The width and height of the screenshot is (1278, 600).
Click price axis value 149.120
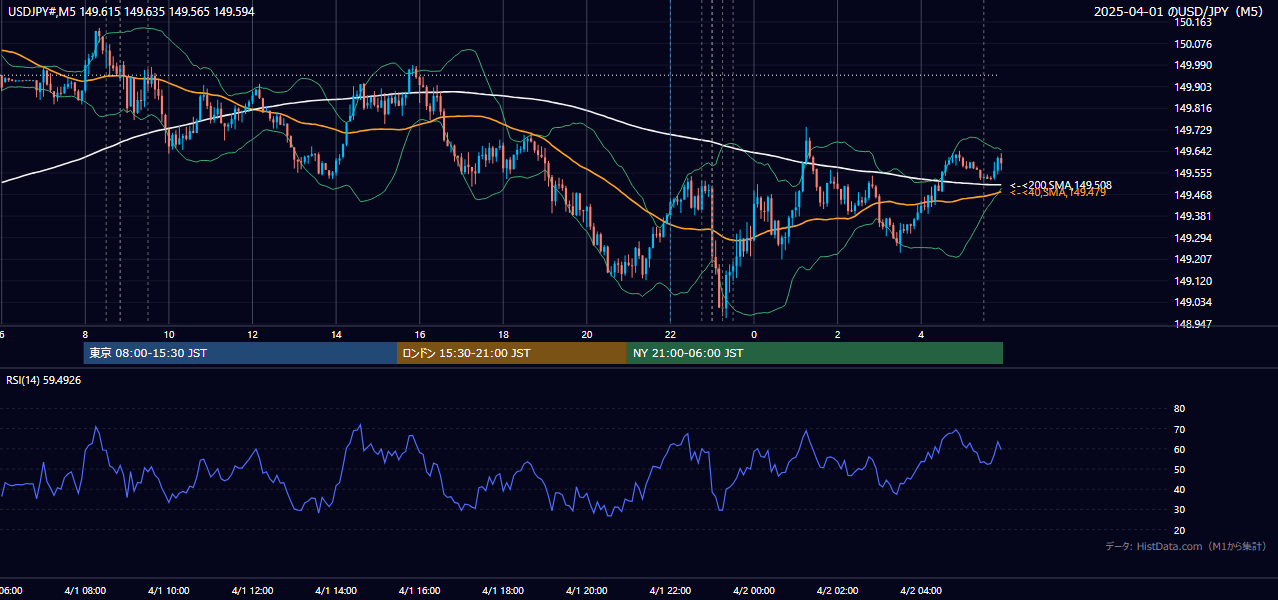tap(1193, 281)
